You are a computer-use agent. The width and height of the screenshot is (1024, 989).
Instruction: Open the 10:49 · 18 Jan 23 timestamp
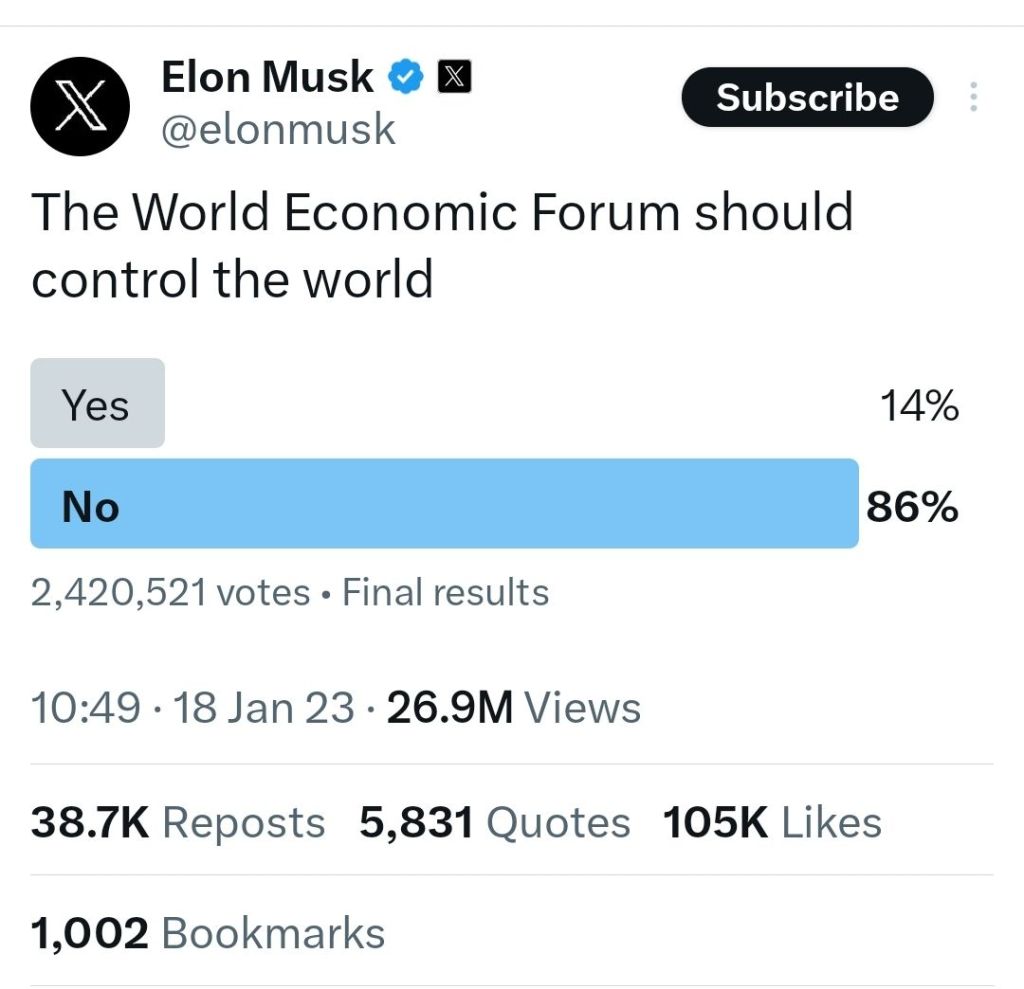(192, 708)
